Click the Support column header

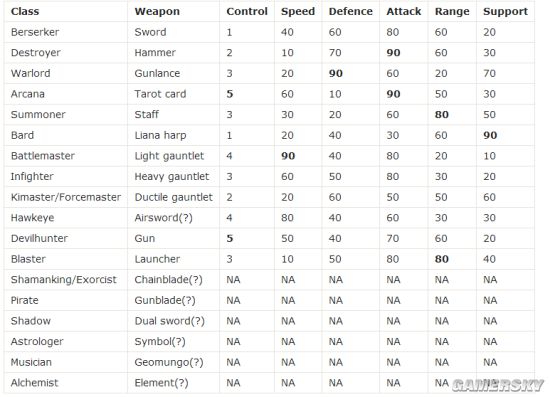[x=505, y=12]
